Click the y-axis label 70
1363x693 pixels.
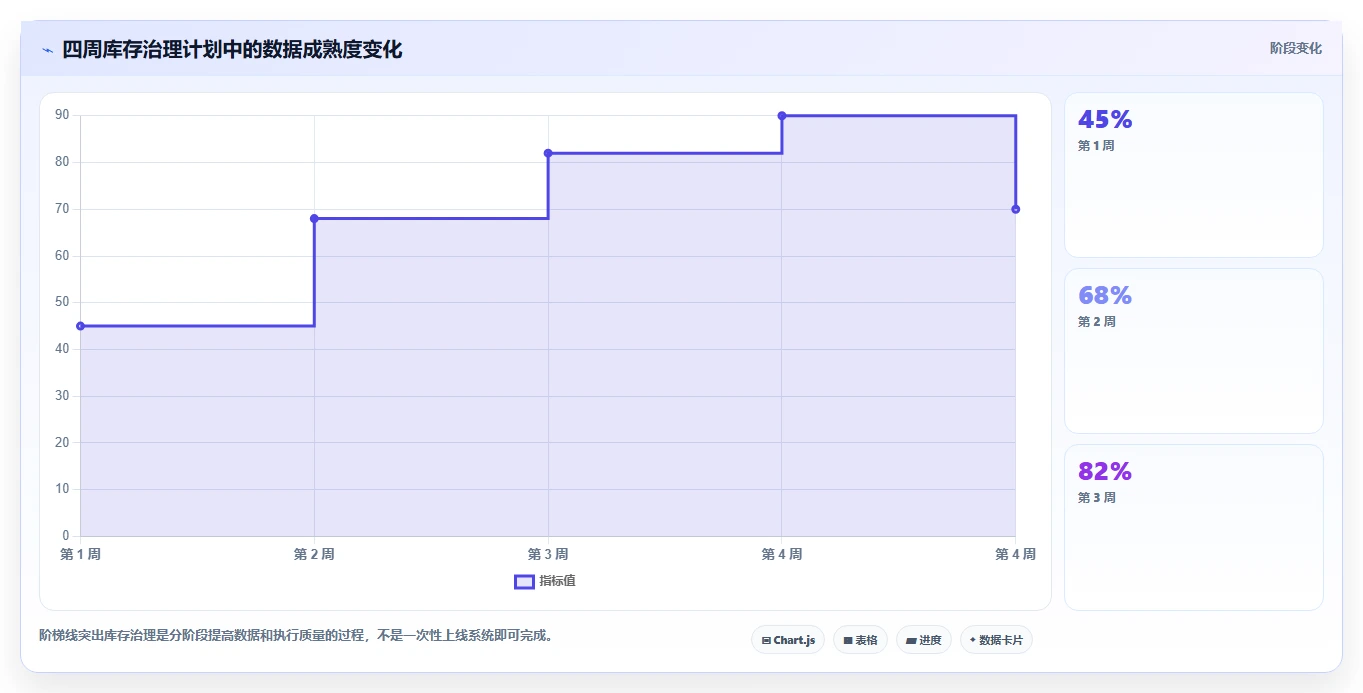pos(62,209)
